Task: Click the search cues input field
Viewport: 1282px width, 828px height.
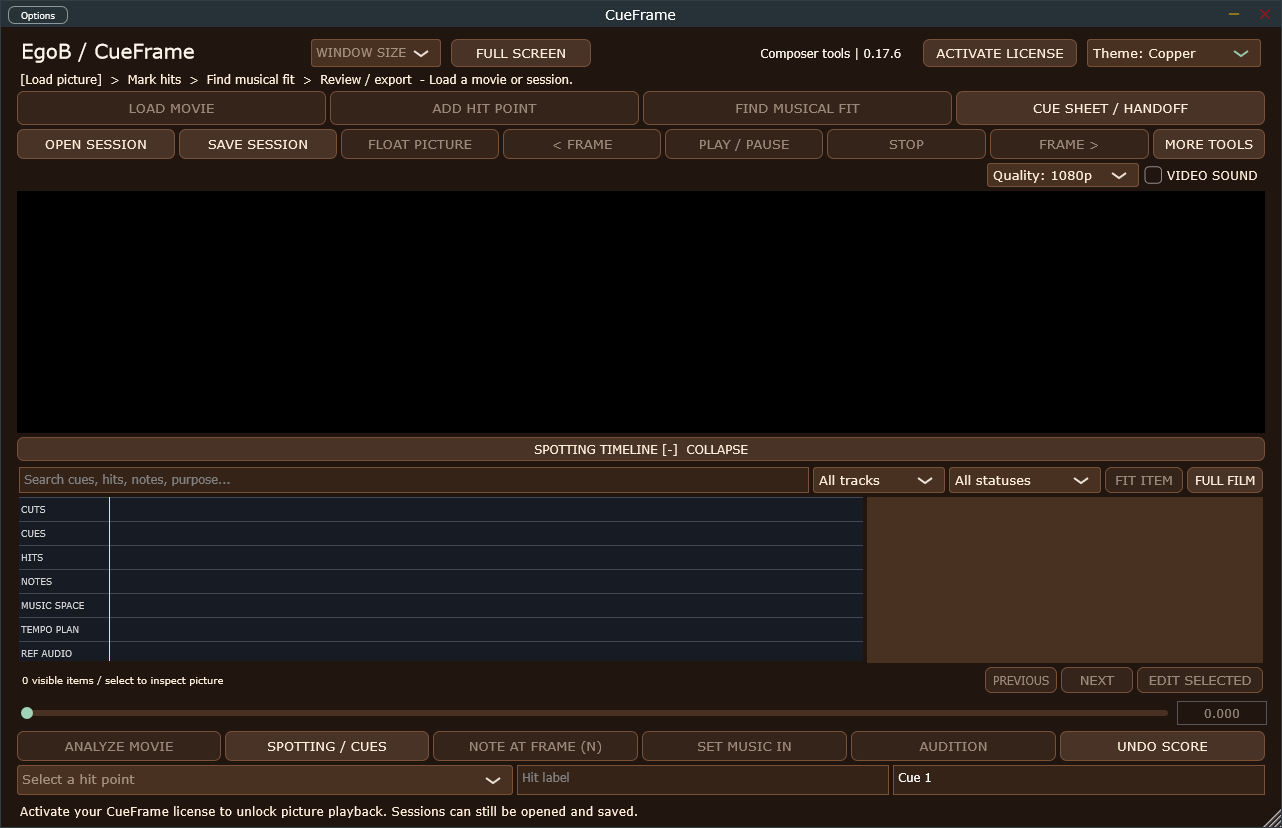Action: click(414, 480)
